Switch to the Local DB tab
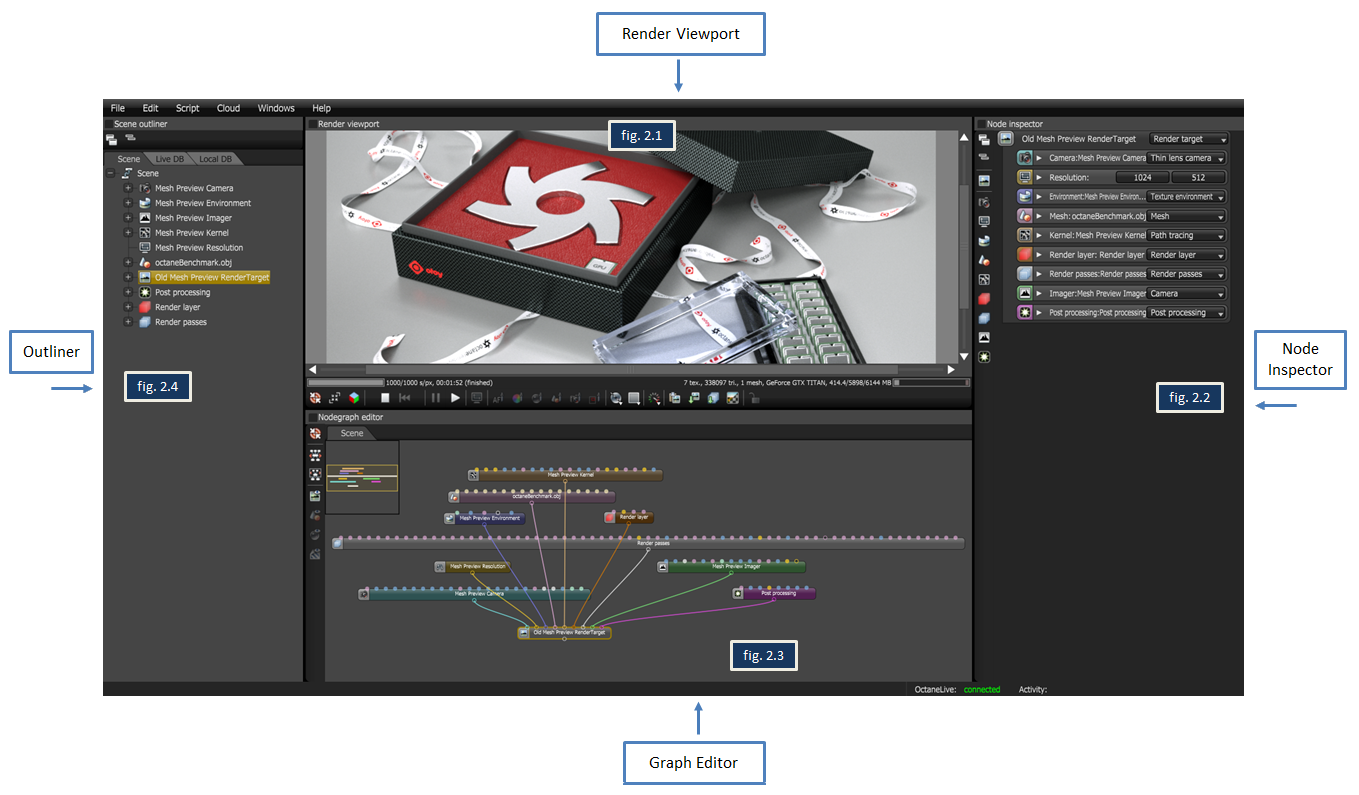Viewport: 1359px width, 795px height. (215, 159)
